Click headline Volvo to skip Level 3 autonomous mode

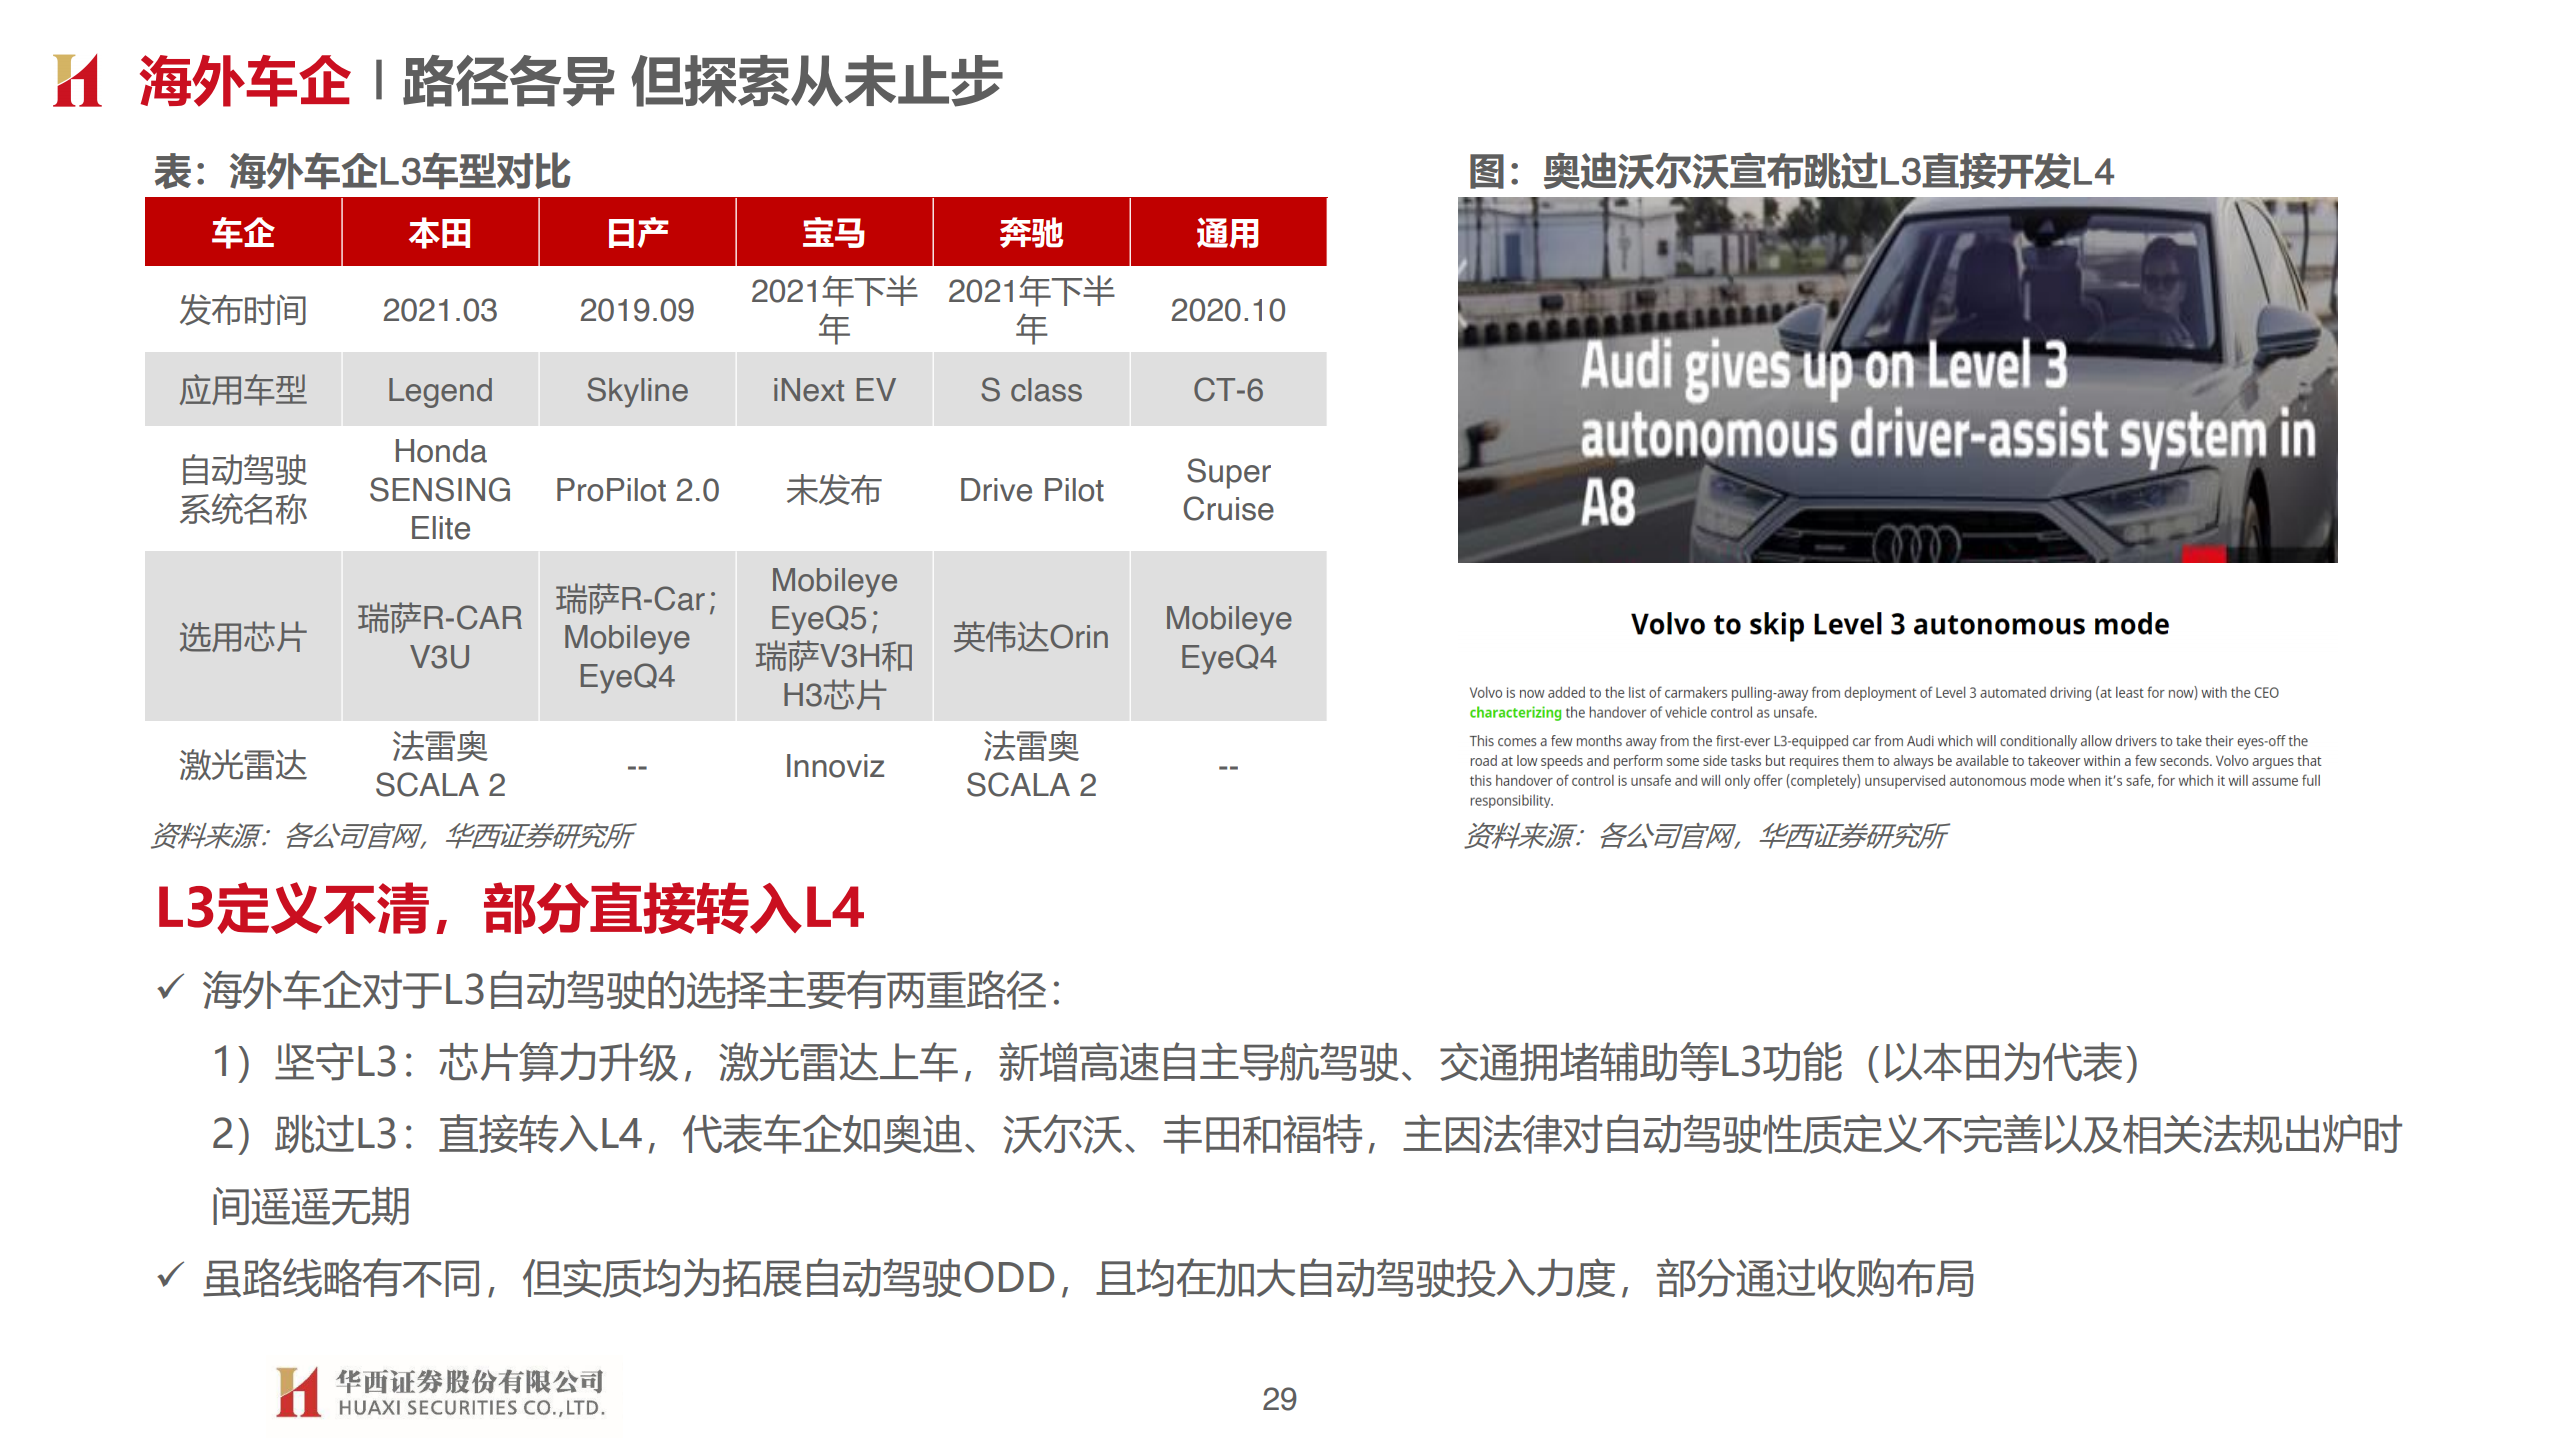coord(1899,624)
